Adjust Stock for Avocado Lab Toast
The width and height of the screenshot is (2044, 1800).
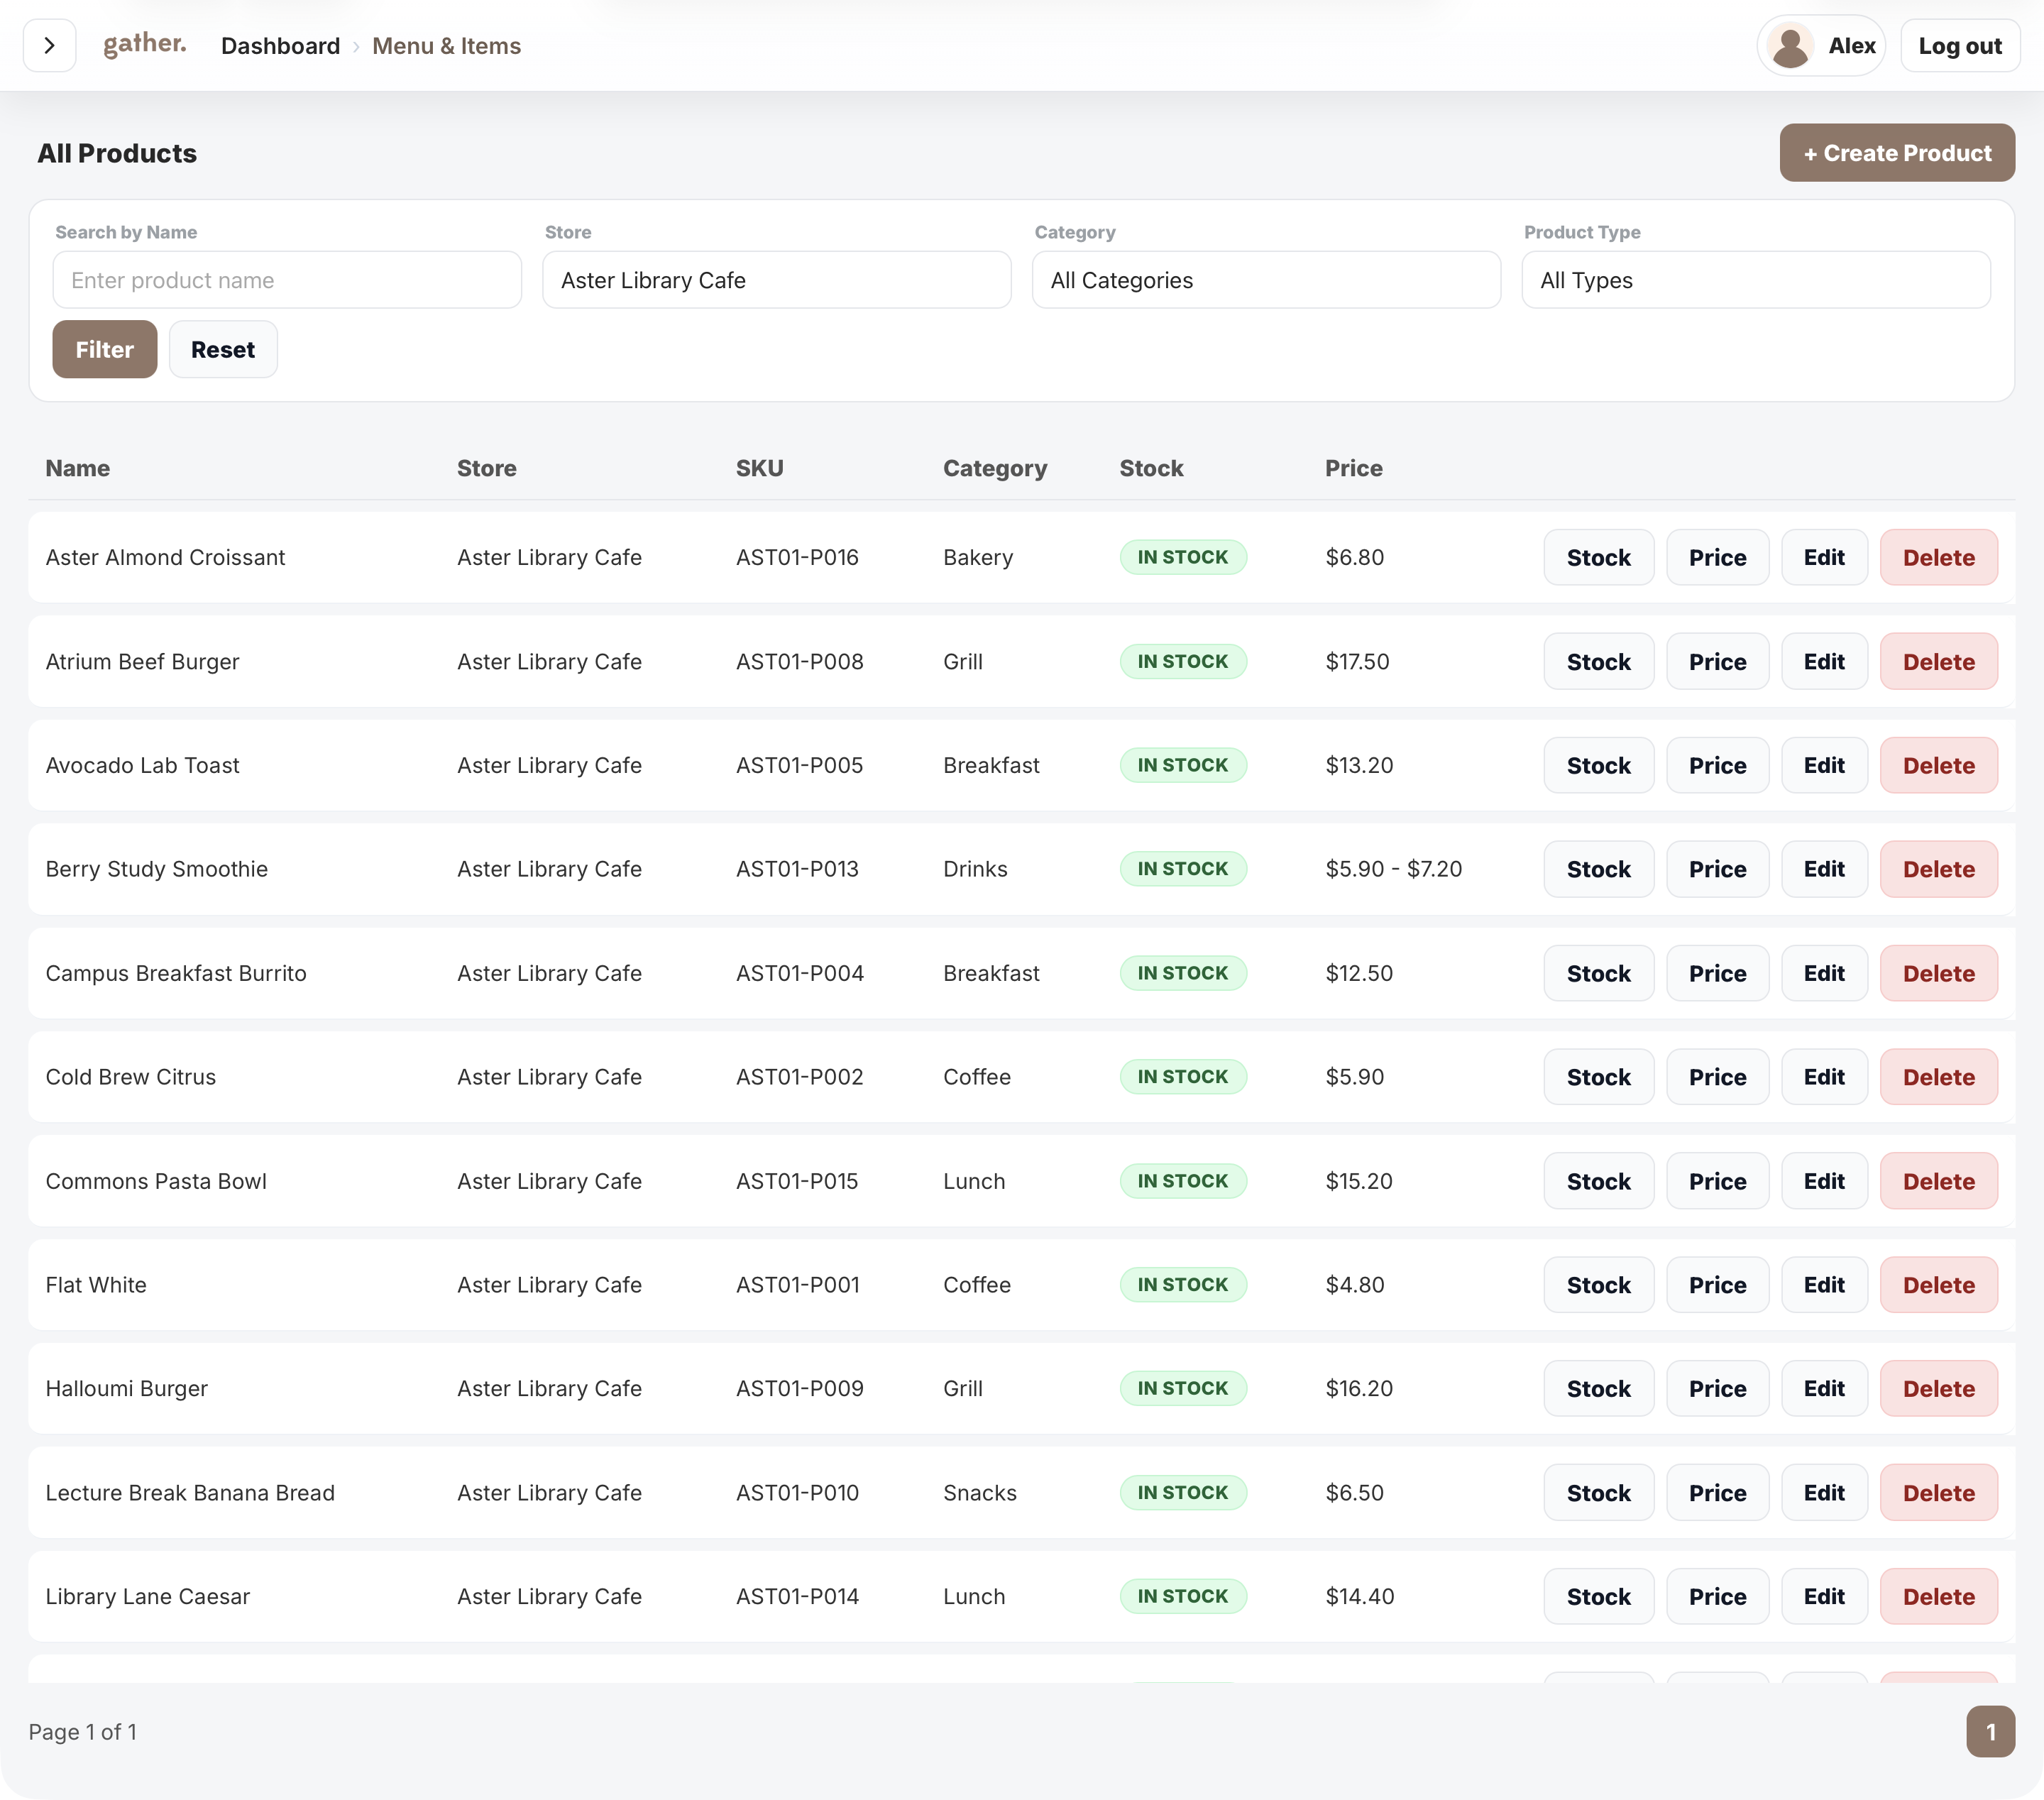(x=1598, y=766)
